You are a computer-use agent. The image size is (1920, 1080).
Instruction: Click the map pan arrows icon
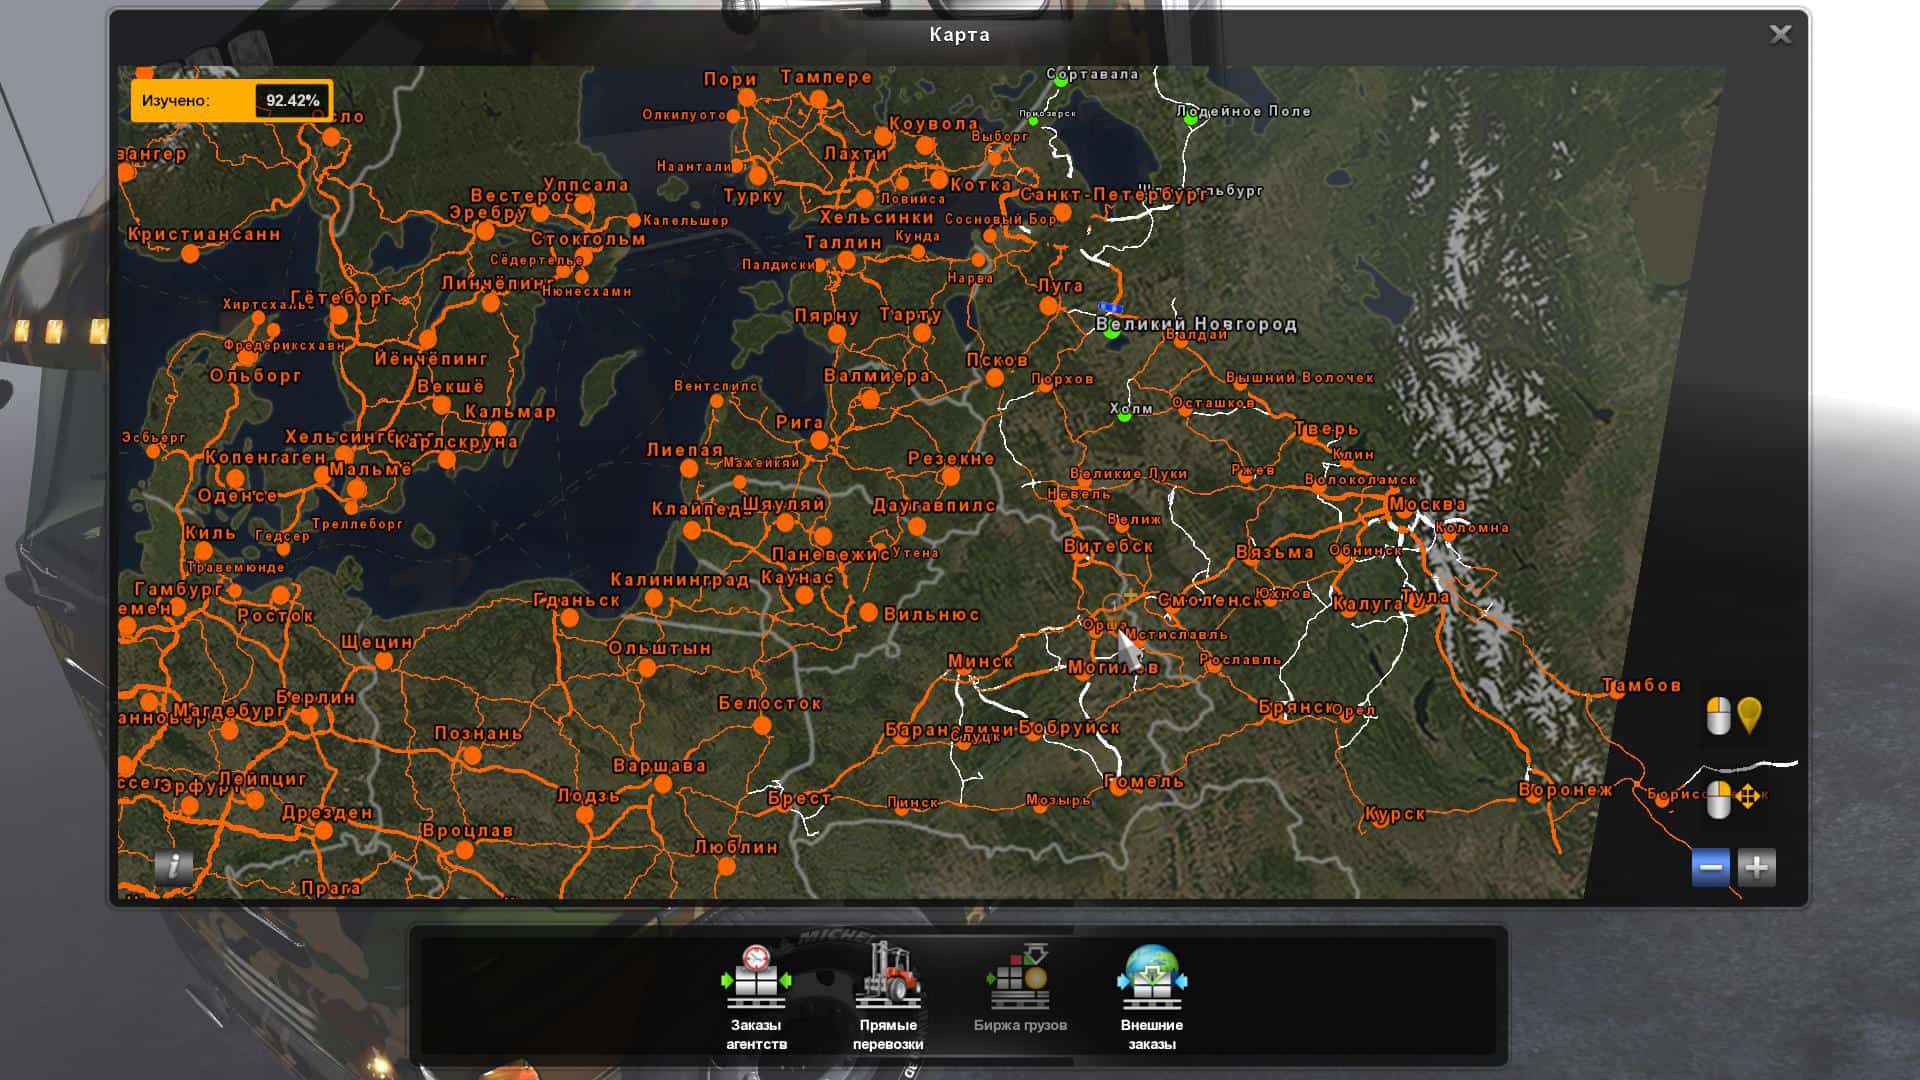pos(1748,797)
